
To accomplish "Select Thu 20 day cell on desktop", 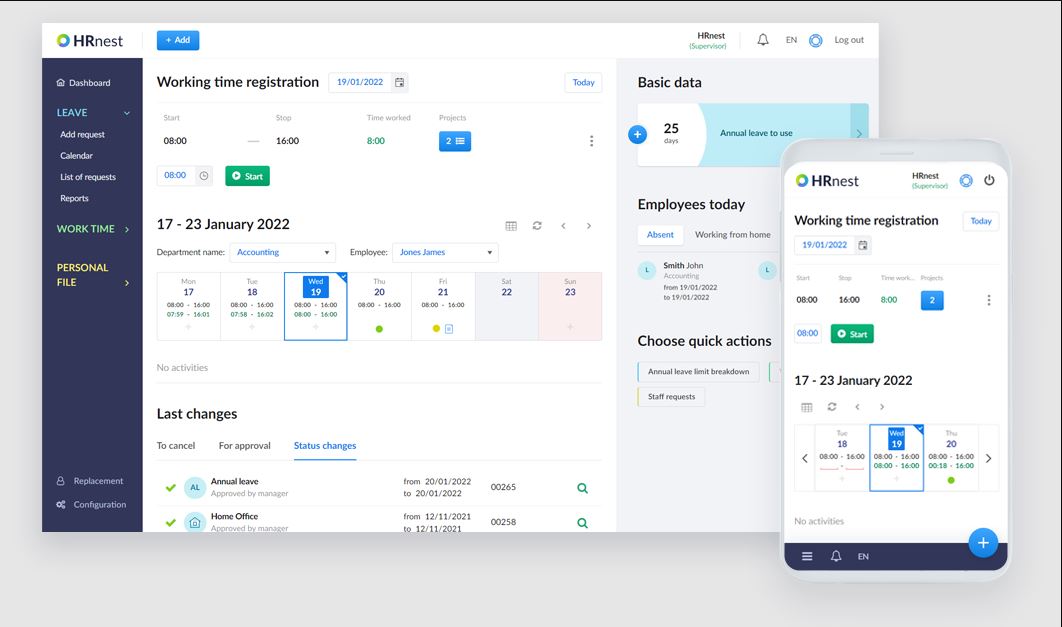I will [379, 306].
